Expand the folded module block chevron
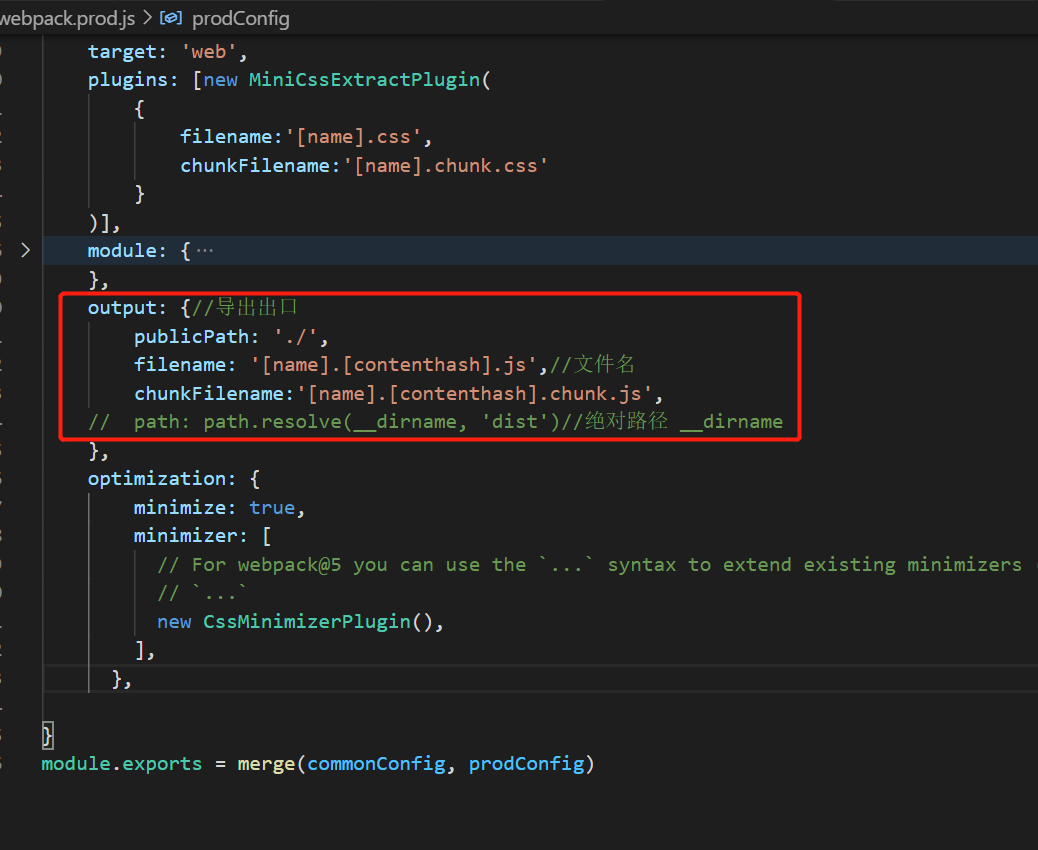Image resolution: width=1038 pixels, height=850 pixels. pos(25,250)
